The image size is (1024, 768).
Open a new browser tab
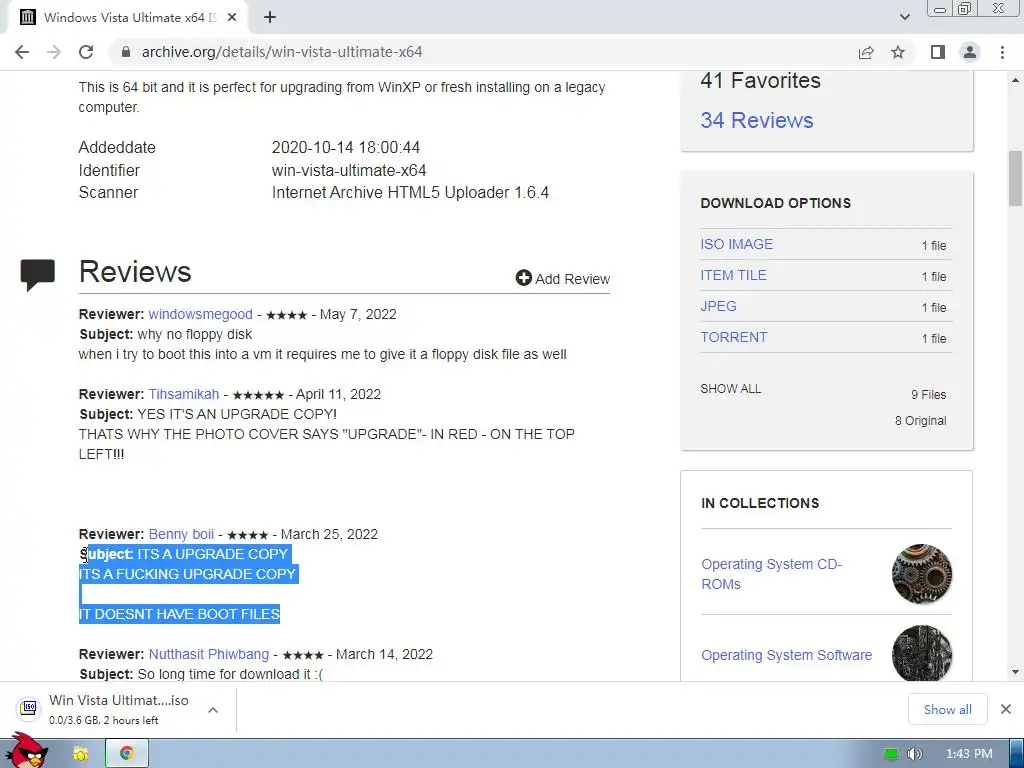click(270, 18)
